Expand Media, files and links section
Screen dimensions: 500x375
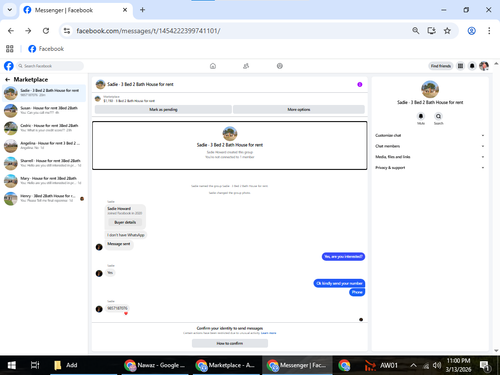[x=429, y=157]
